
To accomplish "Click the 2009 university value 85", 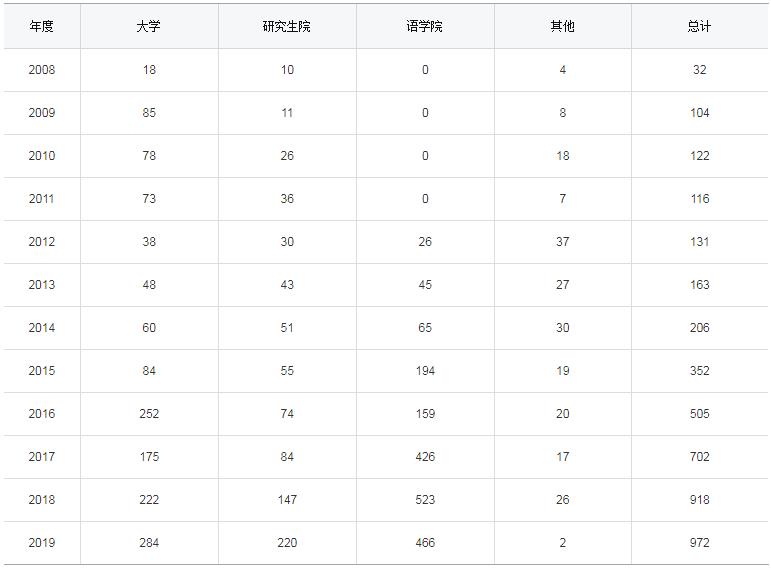I will (149, 113).
